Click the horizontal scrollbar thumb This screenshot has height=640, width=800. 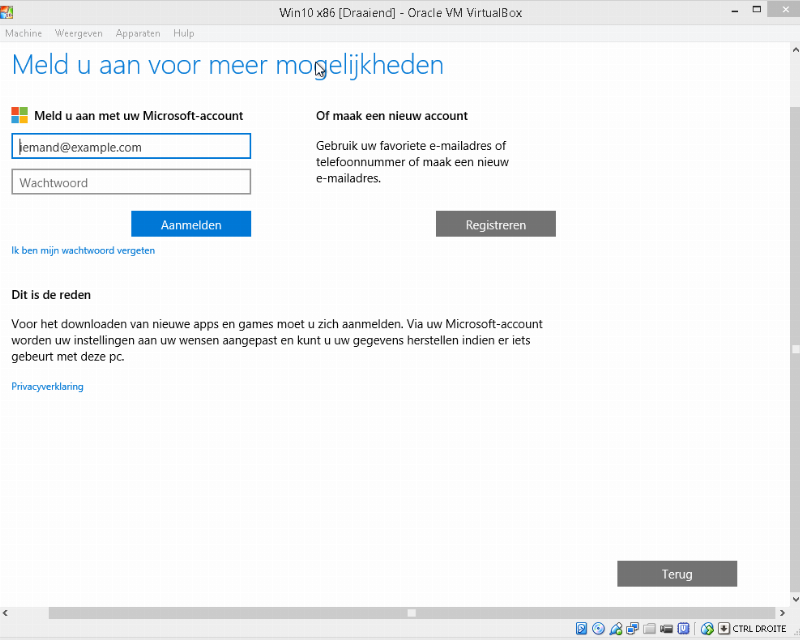coord(412,613)
